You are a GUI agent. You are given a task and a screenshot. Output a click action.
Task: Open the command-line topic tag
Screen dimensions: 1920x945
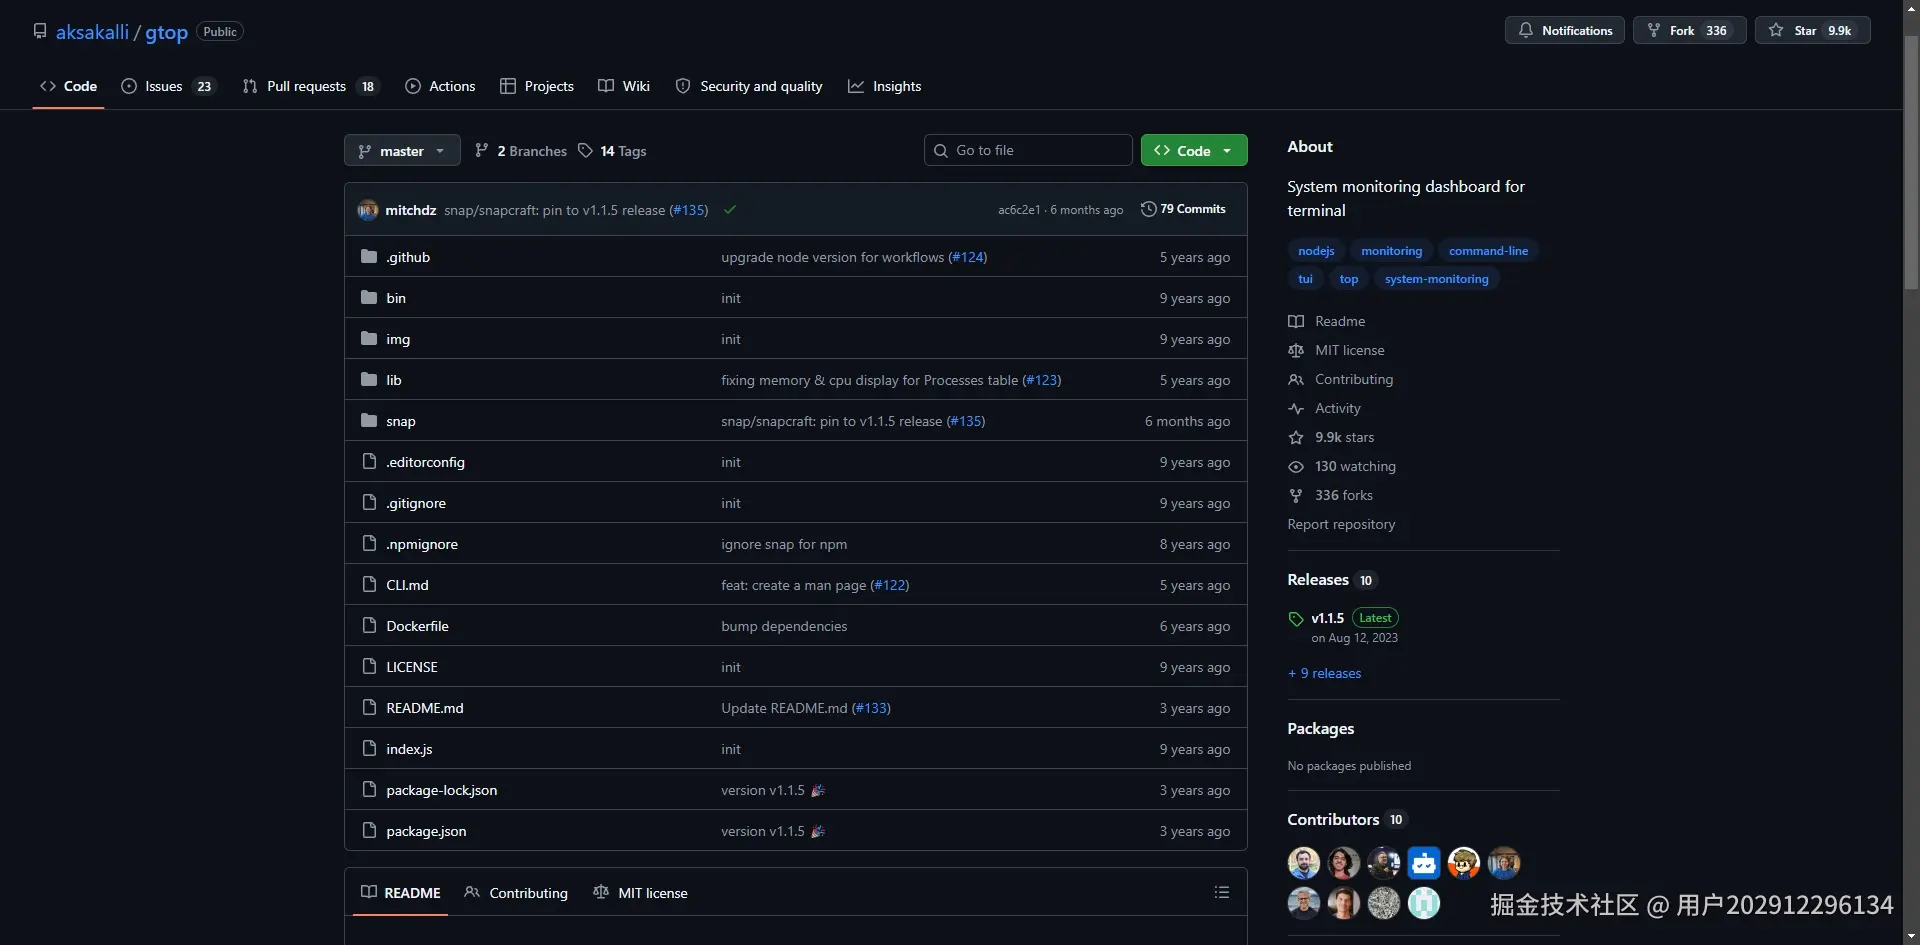pos(1488,251)
